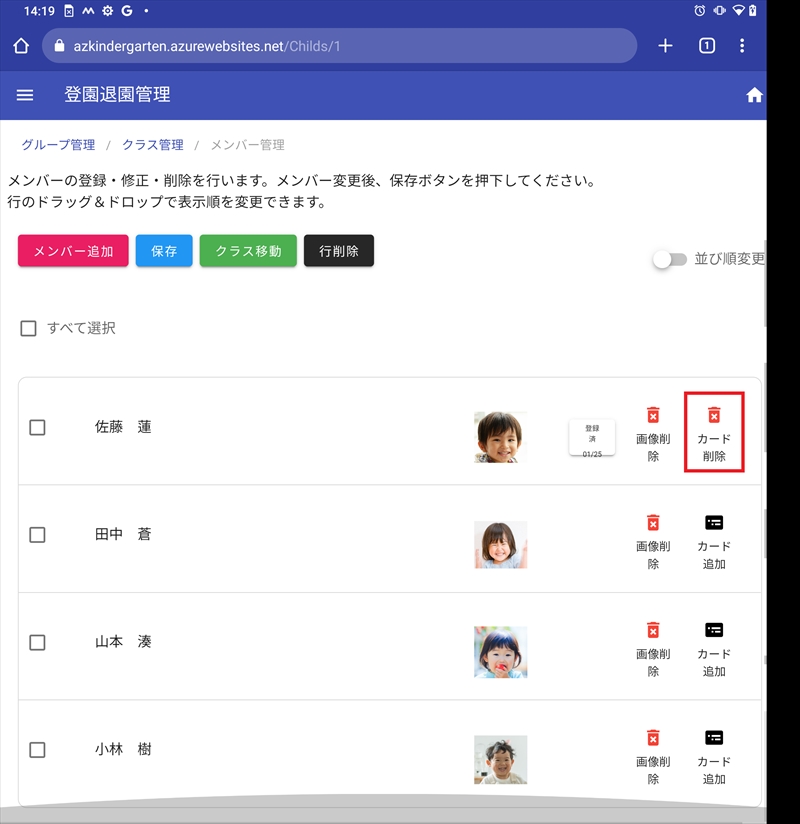800x824 pixels.
Task: Delete card for 佐藤 蓮
Action: [713, 433]
